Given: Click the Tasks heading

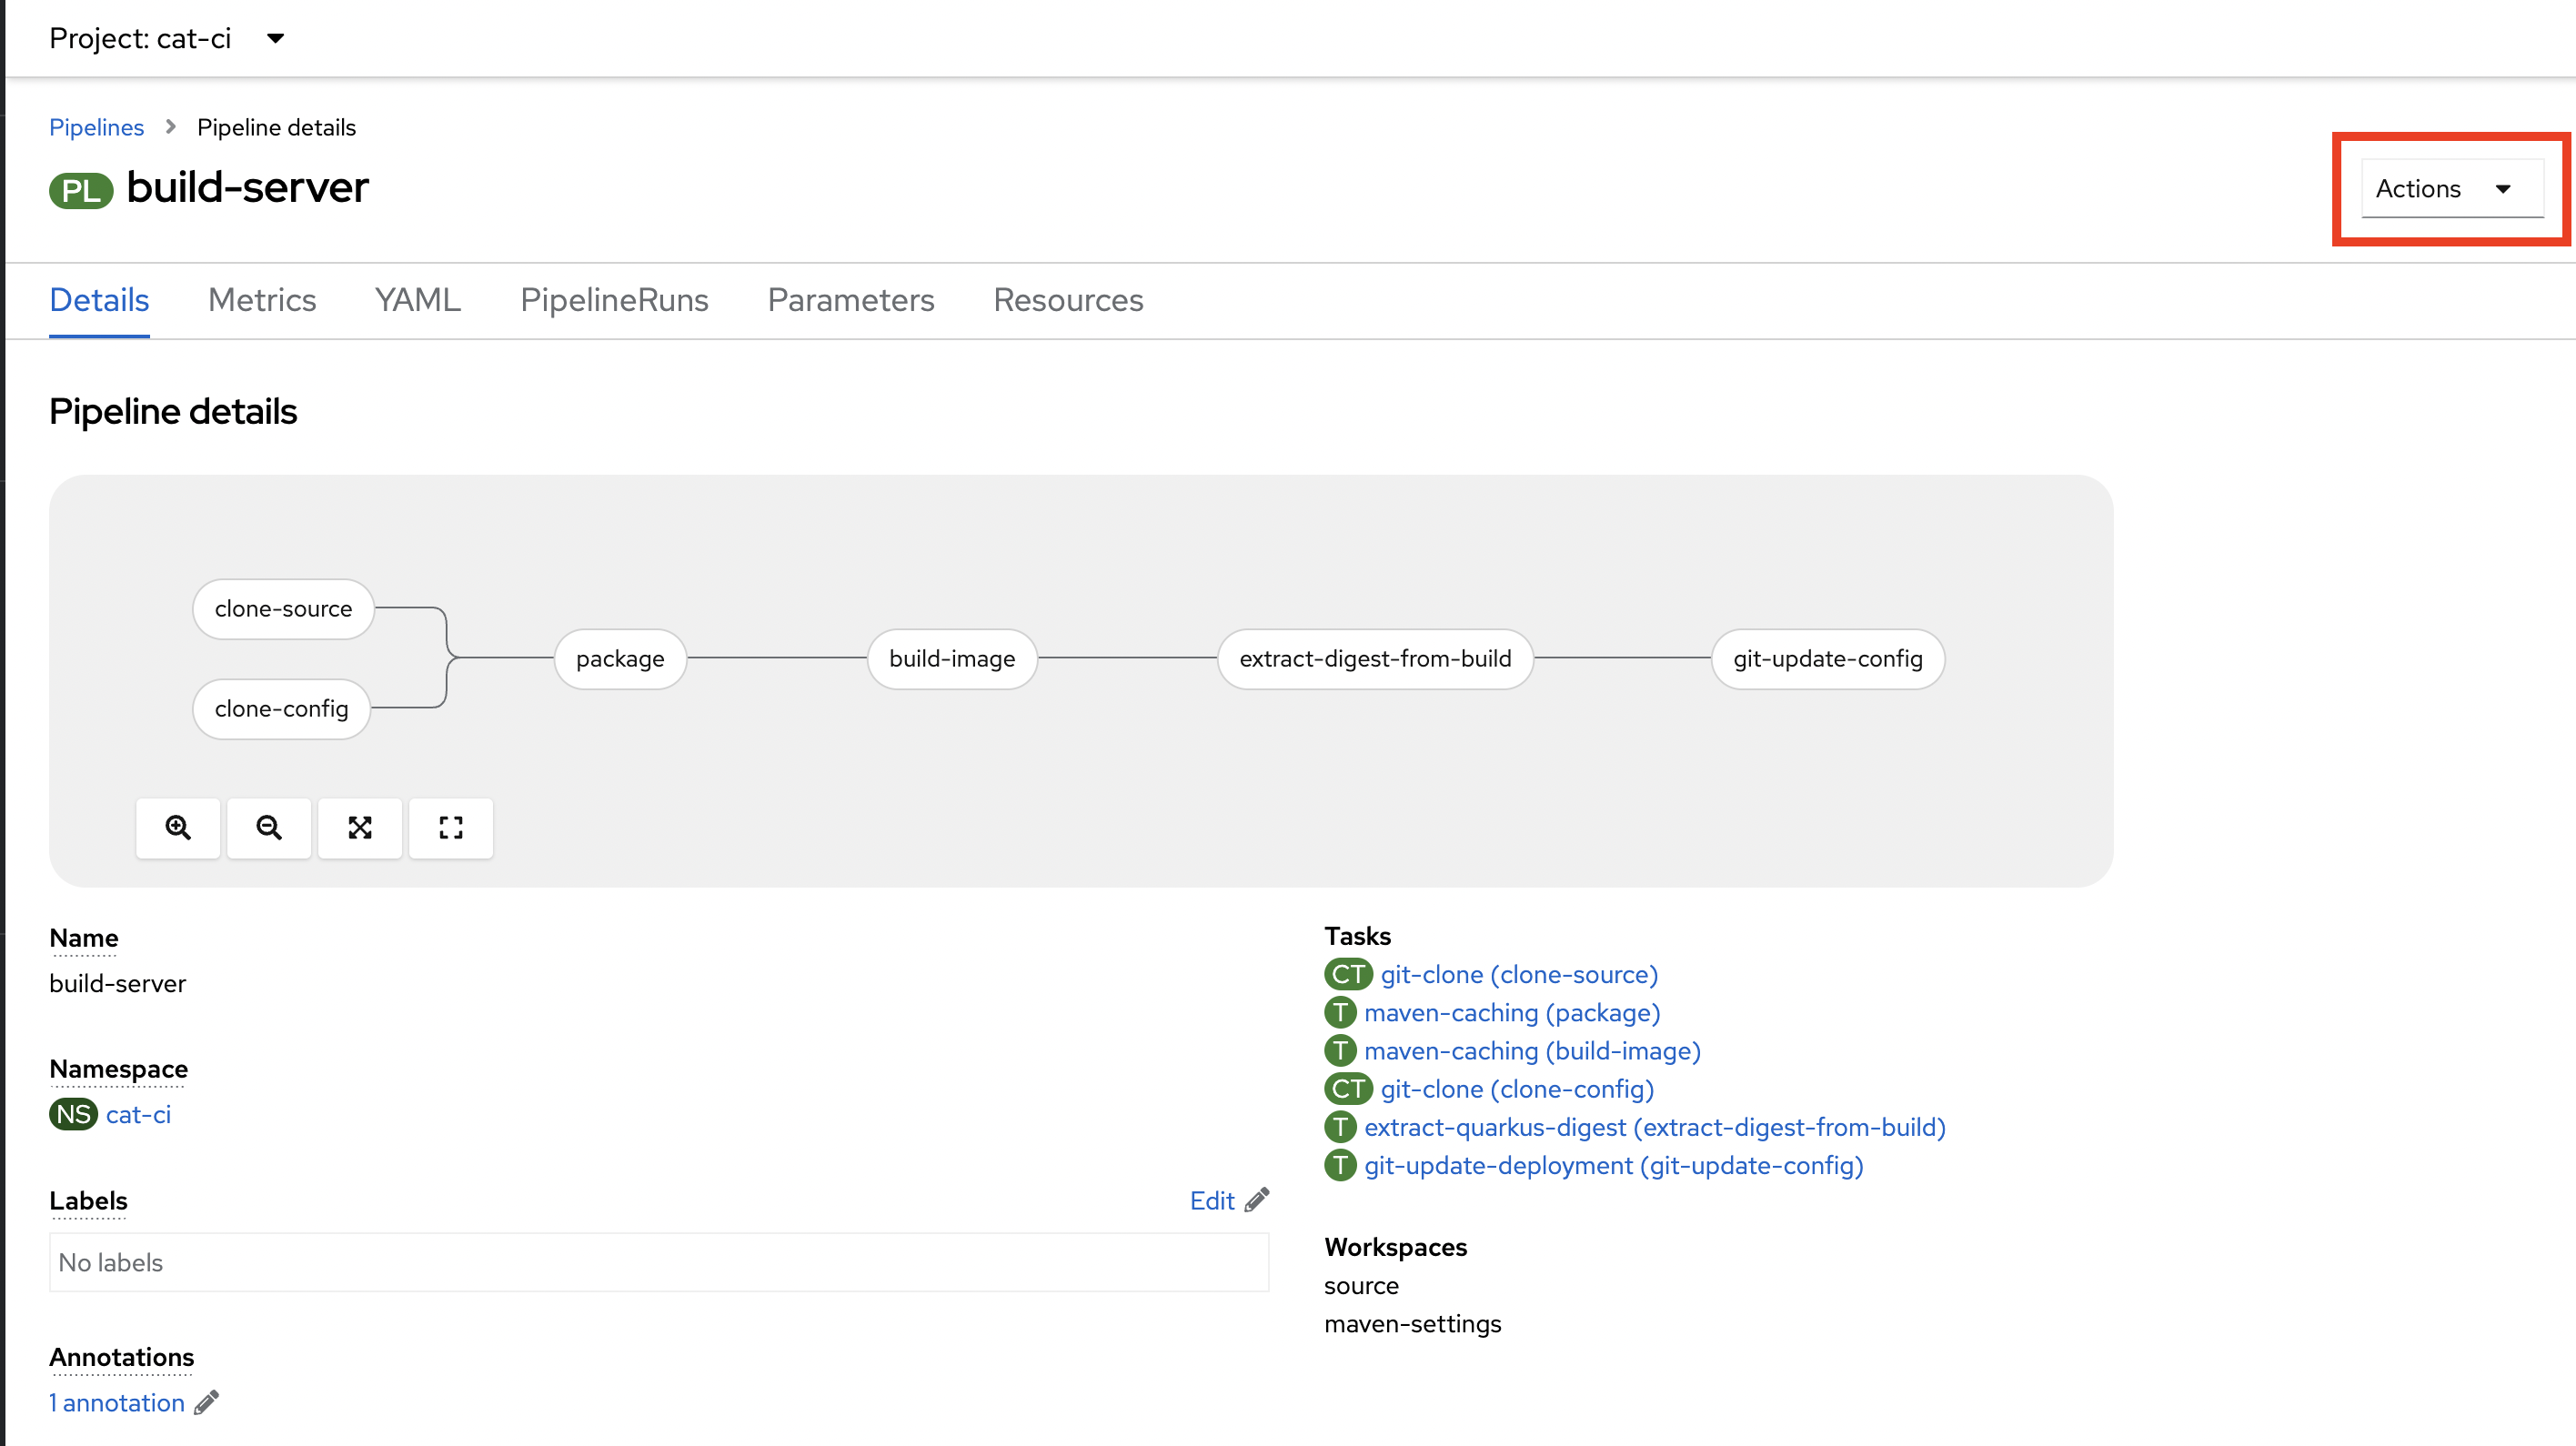Looking at the screenshot, I should pos(1357,936).
